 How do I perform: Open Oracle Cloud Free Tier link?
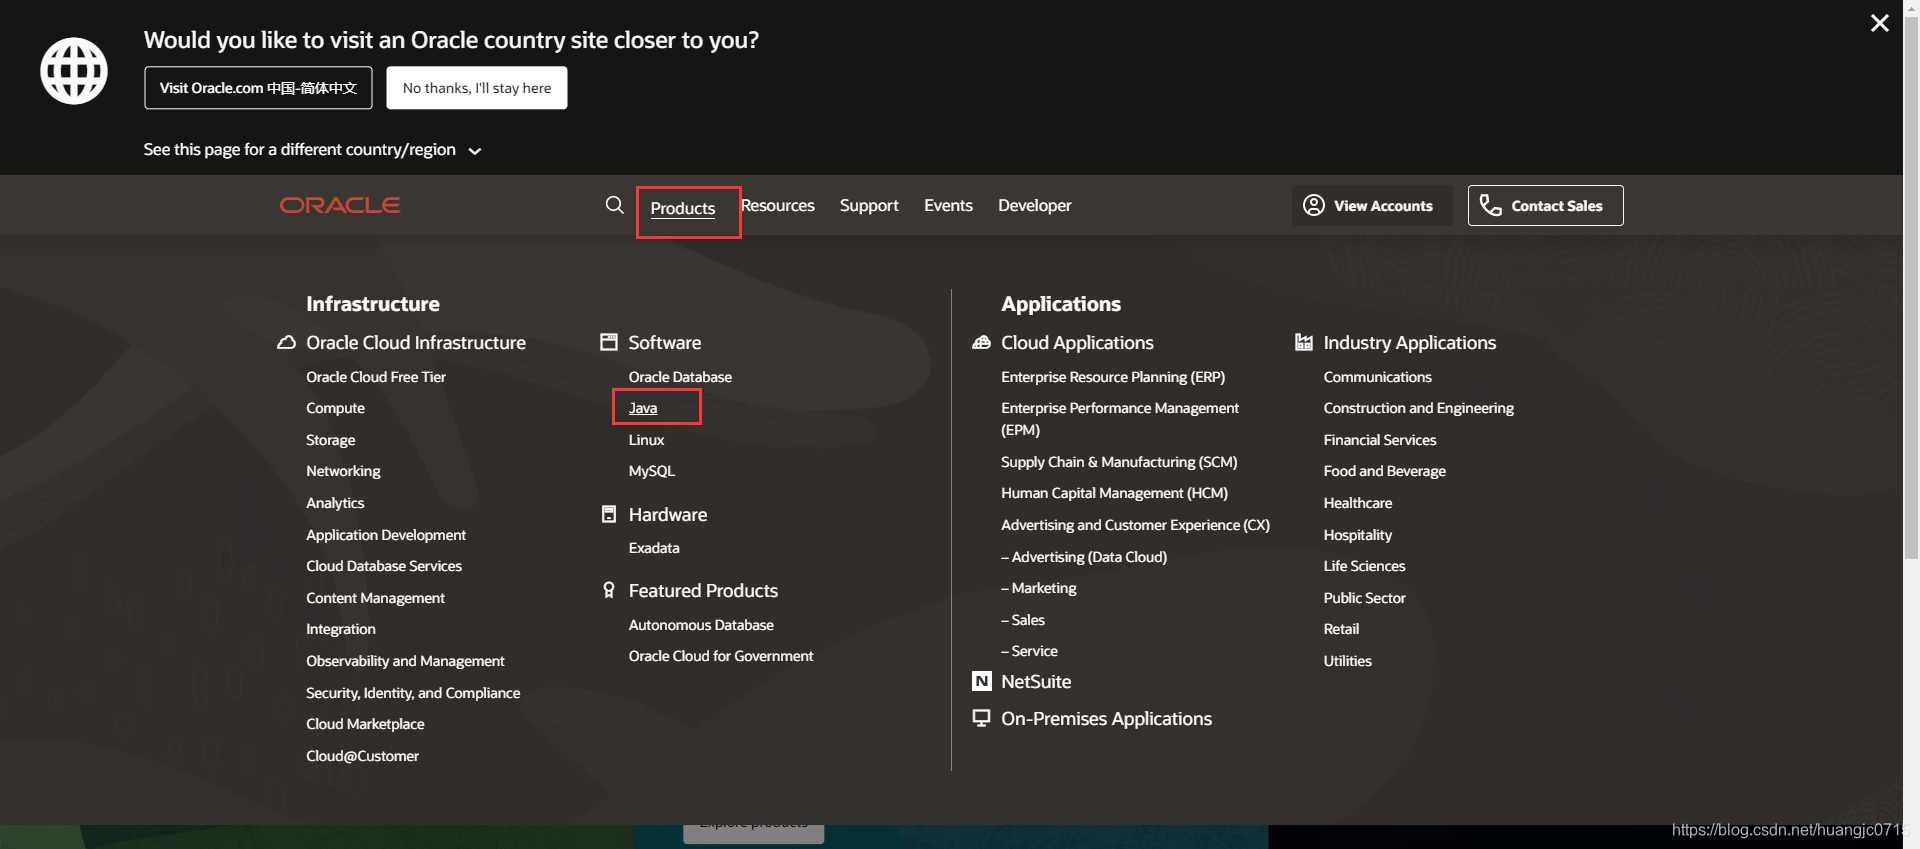point(376,377)
